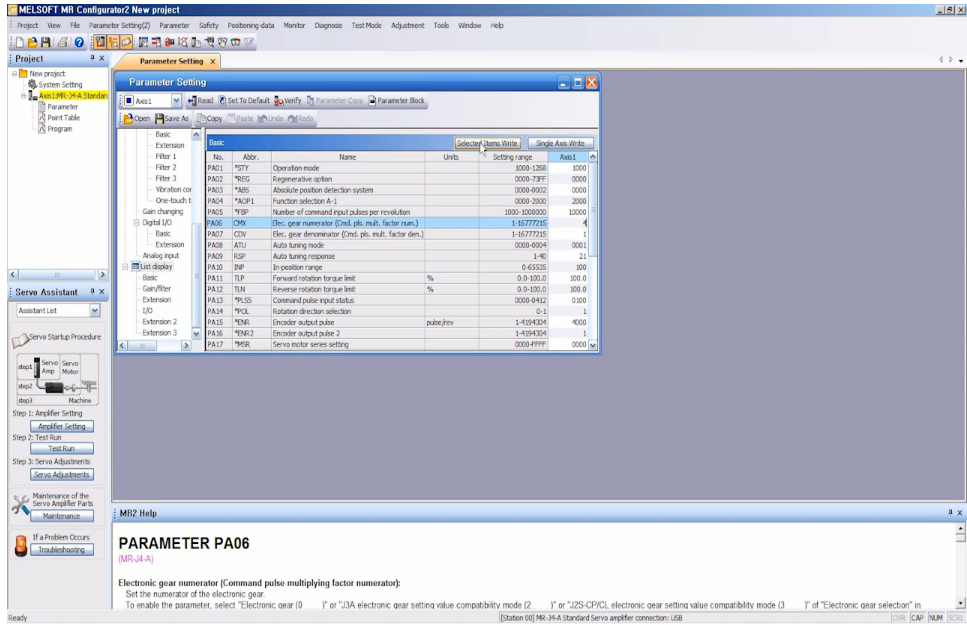Open the Axis1 dropdown selector

[177, 101]
